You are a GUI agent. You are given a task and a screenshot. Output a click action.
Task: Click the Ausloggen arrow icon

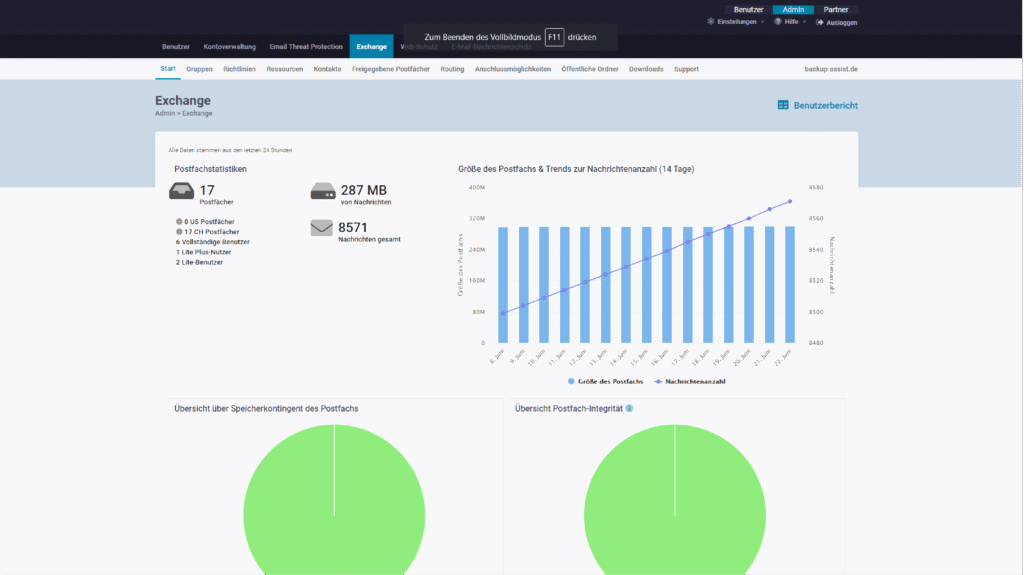(820, 22)
